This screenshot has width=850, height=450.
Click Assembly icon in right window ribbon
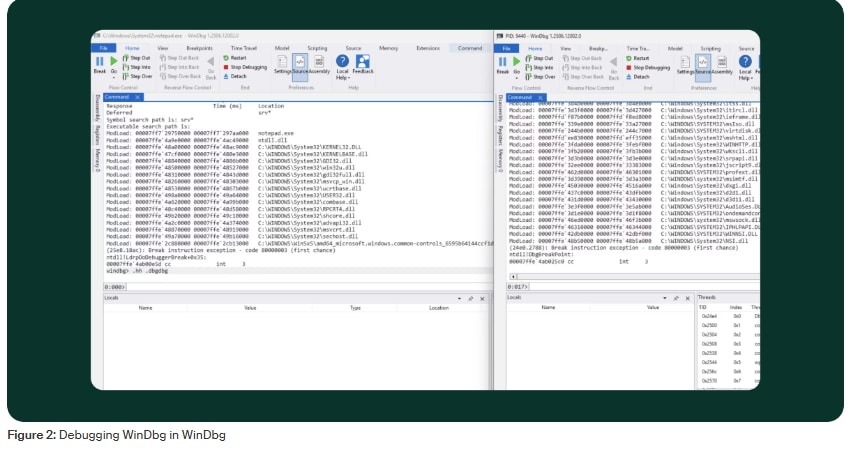coord(723,64)
